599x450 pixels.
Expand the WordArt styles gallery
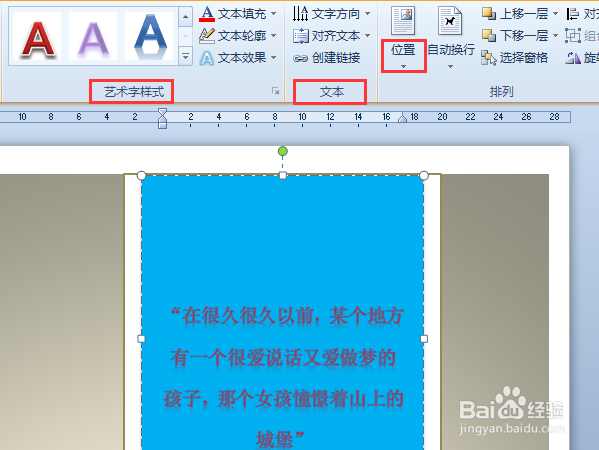[x=185, y=56]
